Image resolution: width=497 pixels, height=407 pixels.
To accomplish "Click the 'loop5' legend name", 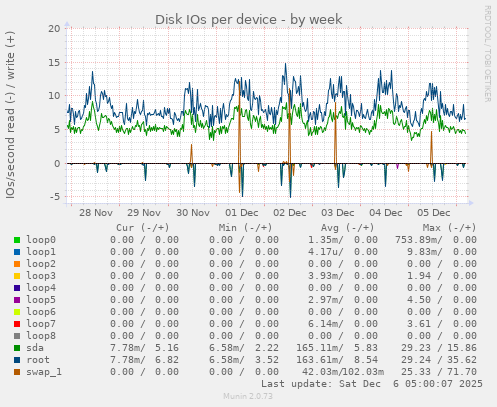I will point(41,300).
